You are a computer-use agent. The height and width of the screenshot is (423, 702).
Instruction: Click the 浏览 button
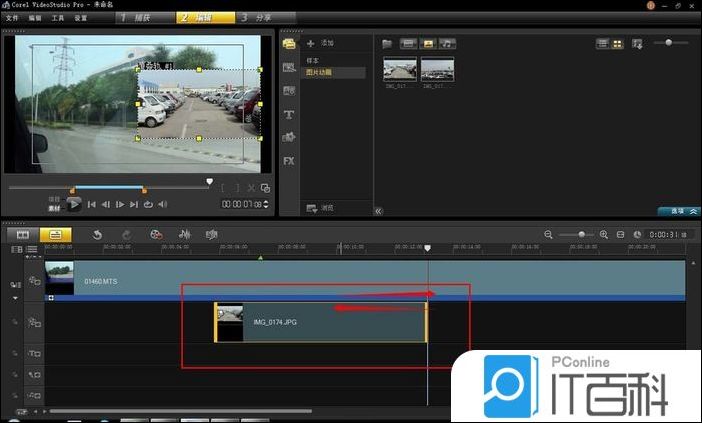pyautogui.click(x=321, y=207)
